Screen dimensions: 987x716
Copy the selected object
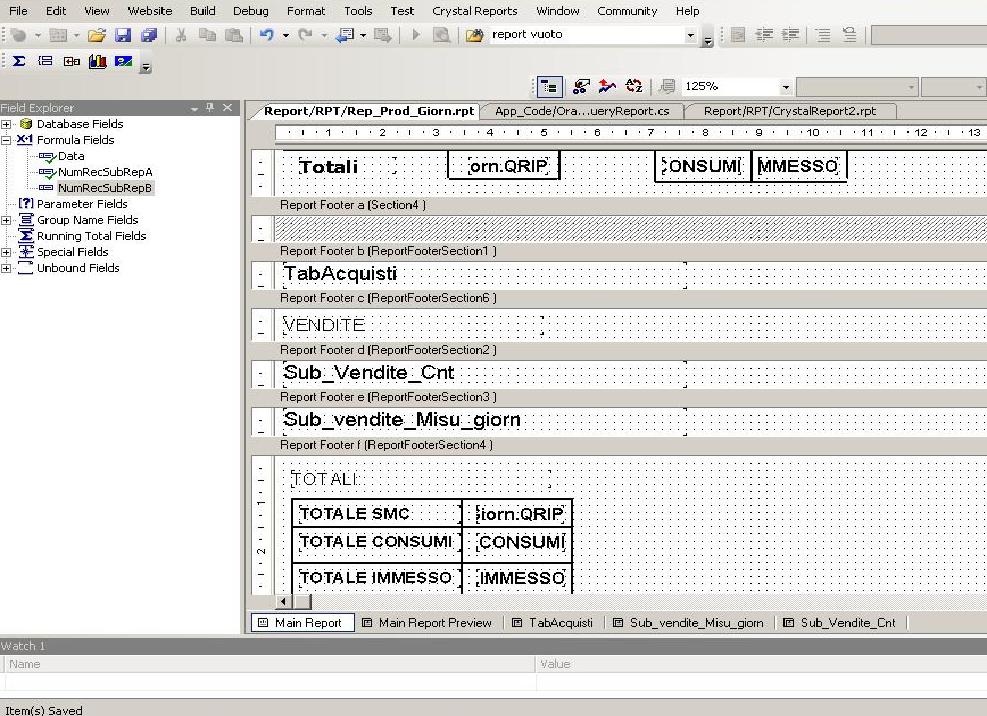207,35
